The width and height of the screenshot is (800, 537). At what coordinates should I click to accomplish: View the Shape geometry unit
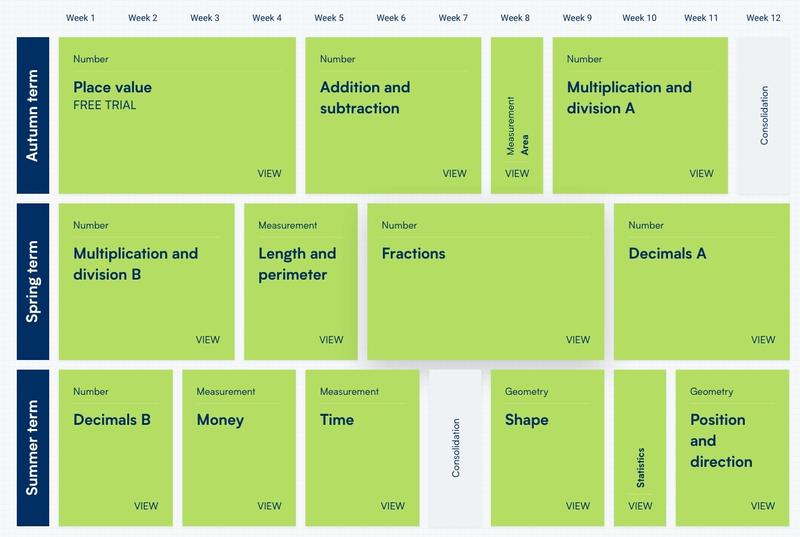[x=578, y=506]
